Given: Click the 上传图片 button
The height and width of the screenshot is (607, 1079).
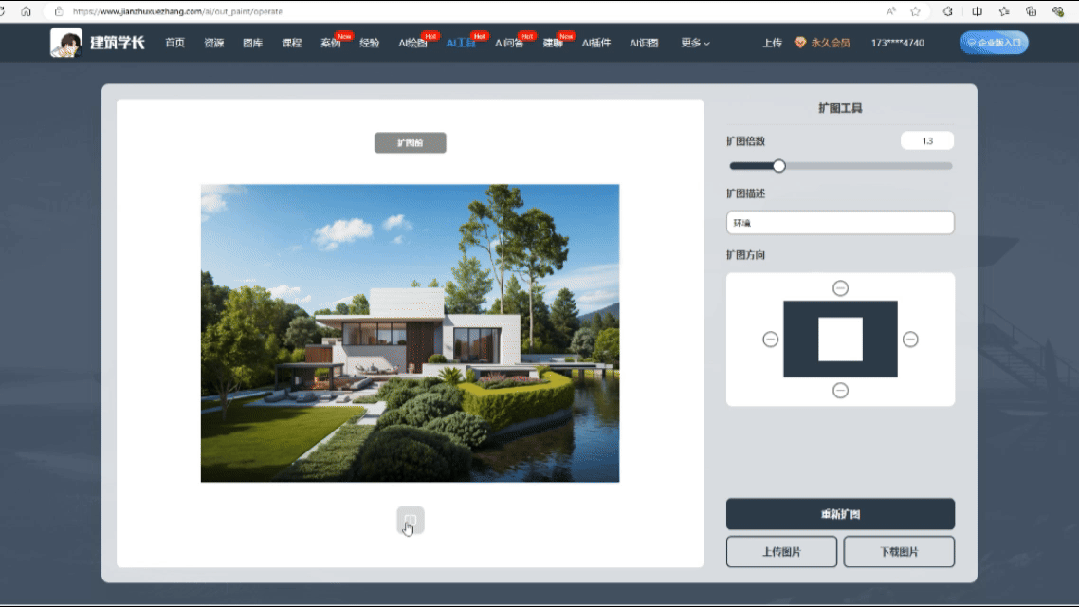Looking at the screenshot, I should click(781, 552).
